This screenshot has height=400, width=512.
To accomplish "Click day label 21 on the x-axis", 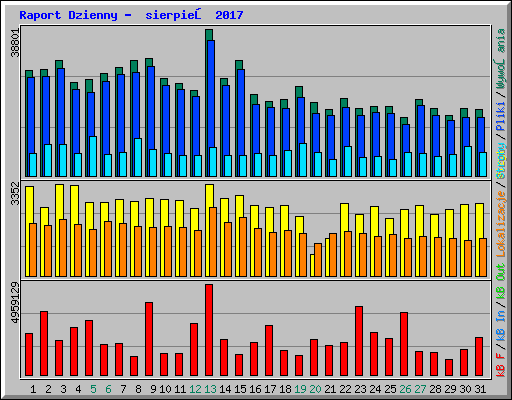I will point(330,389).
